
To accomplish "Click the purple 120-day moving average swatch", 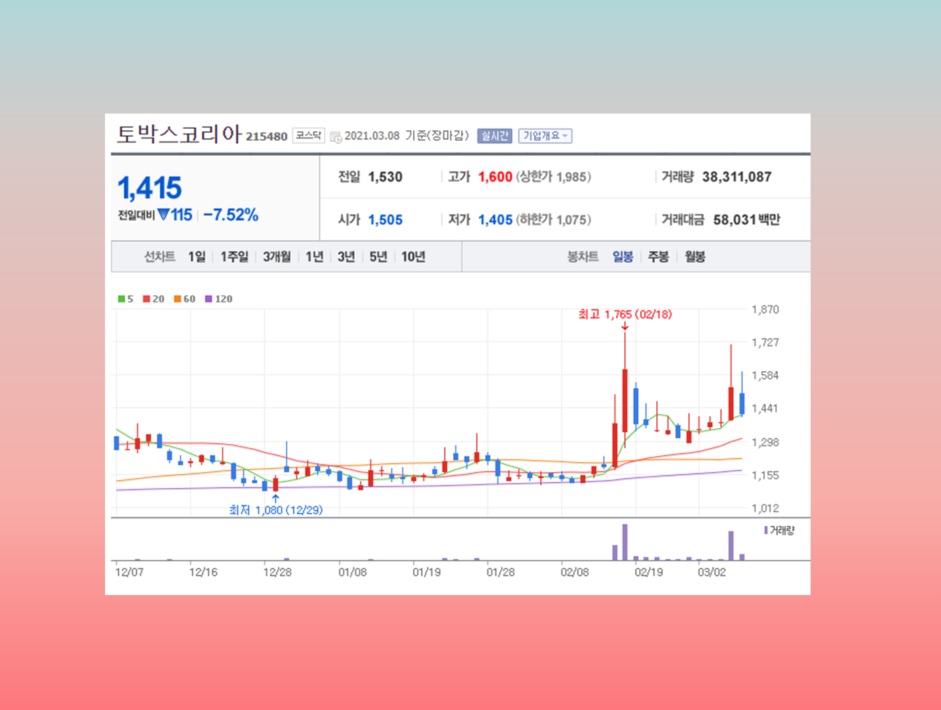I will click(209, 299).
